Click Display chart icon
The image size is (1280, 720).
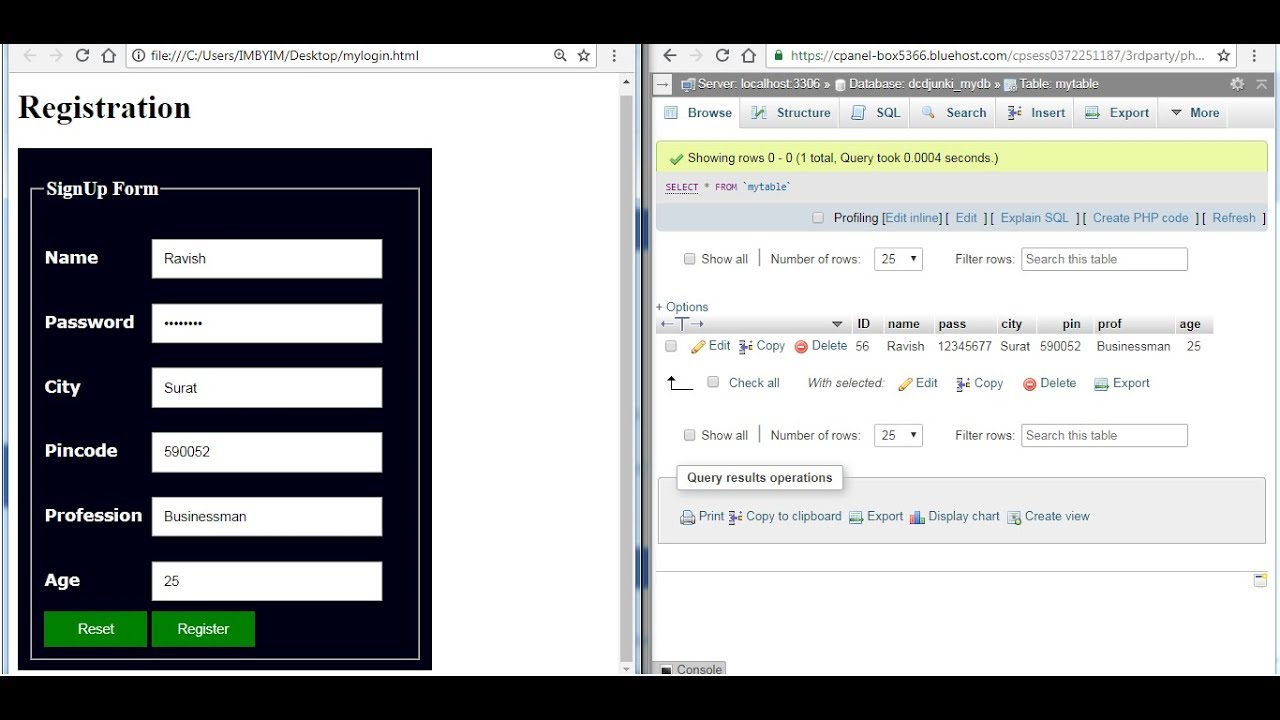click(917, 517)
